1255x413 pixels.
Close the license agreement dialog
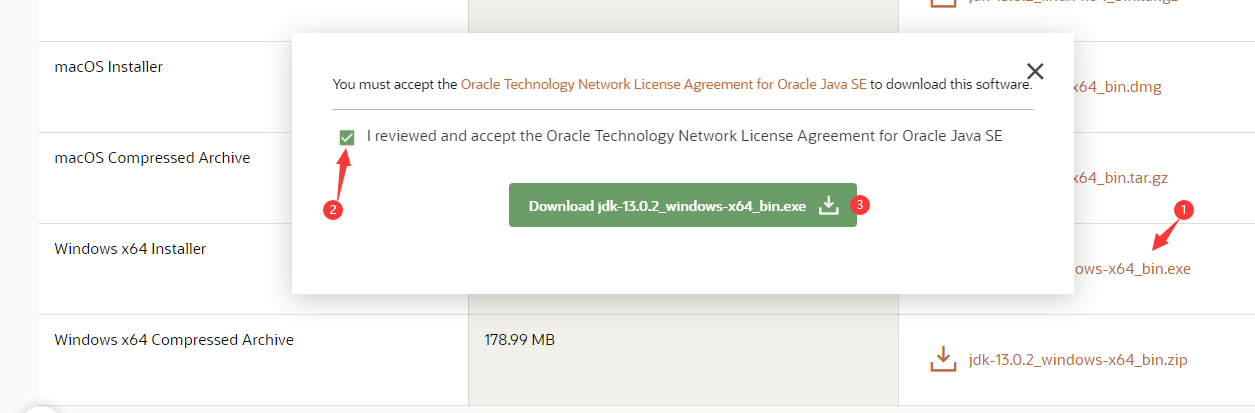[x=1035, y=71]
